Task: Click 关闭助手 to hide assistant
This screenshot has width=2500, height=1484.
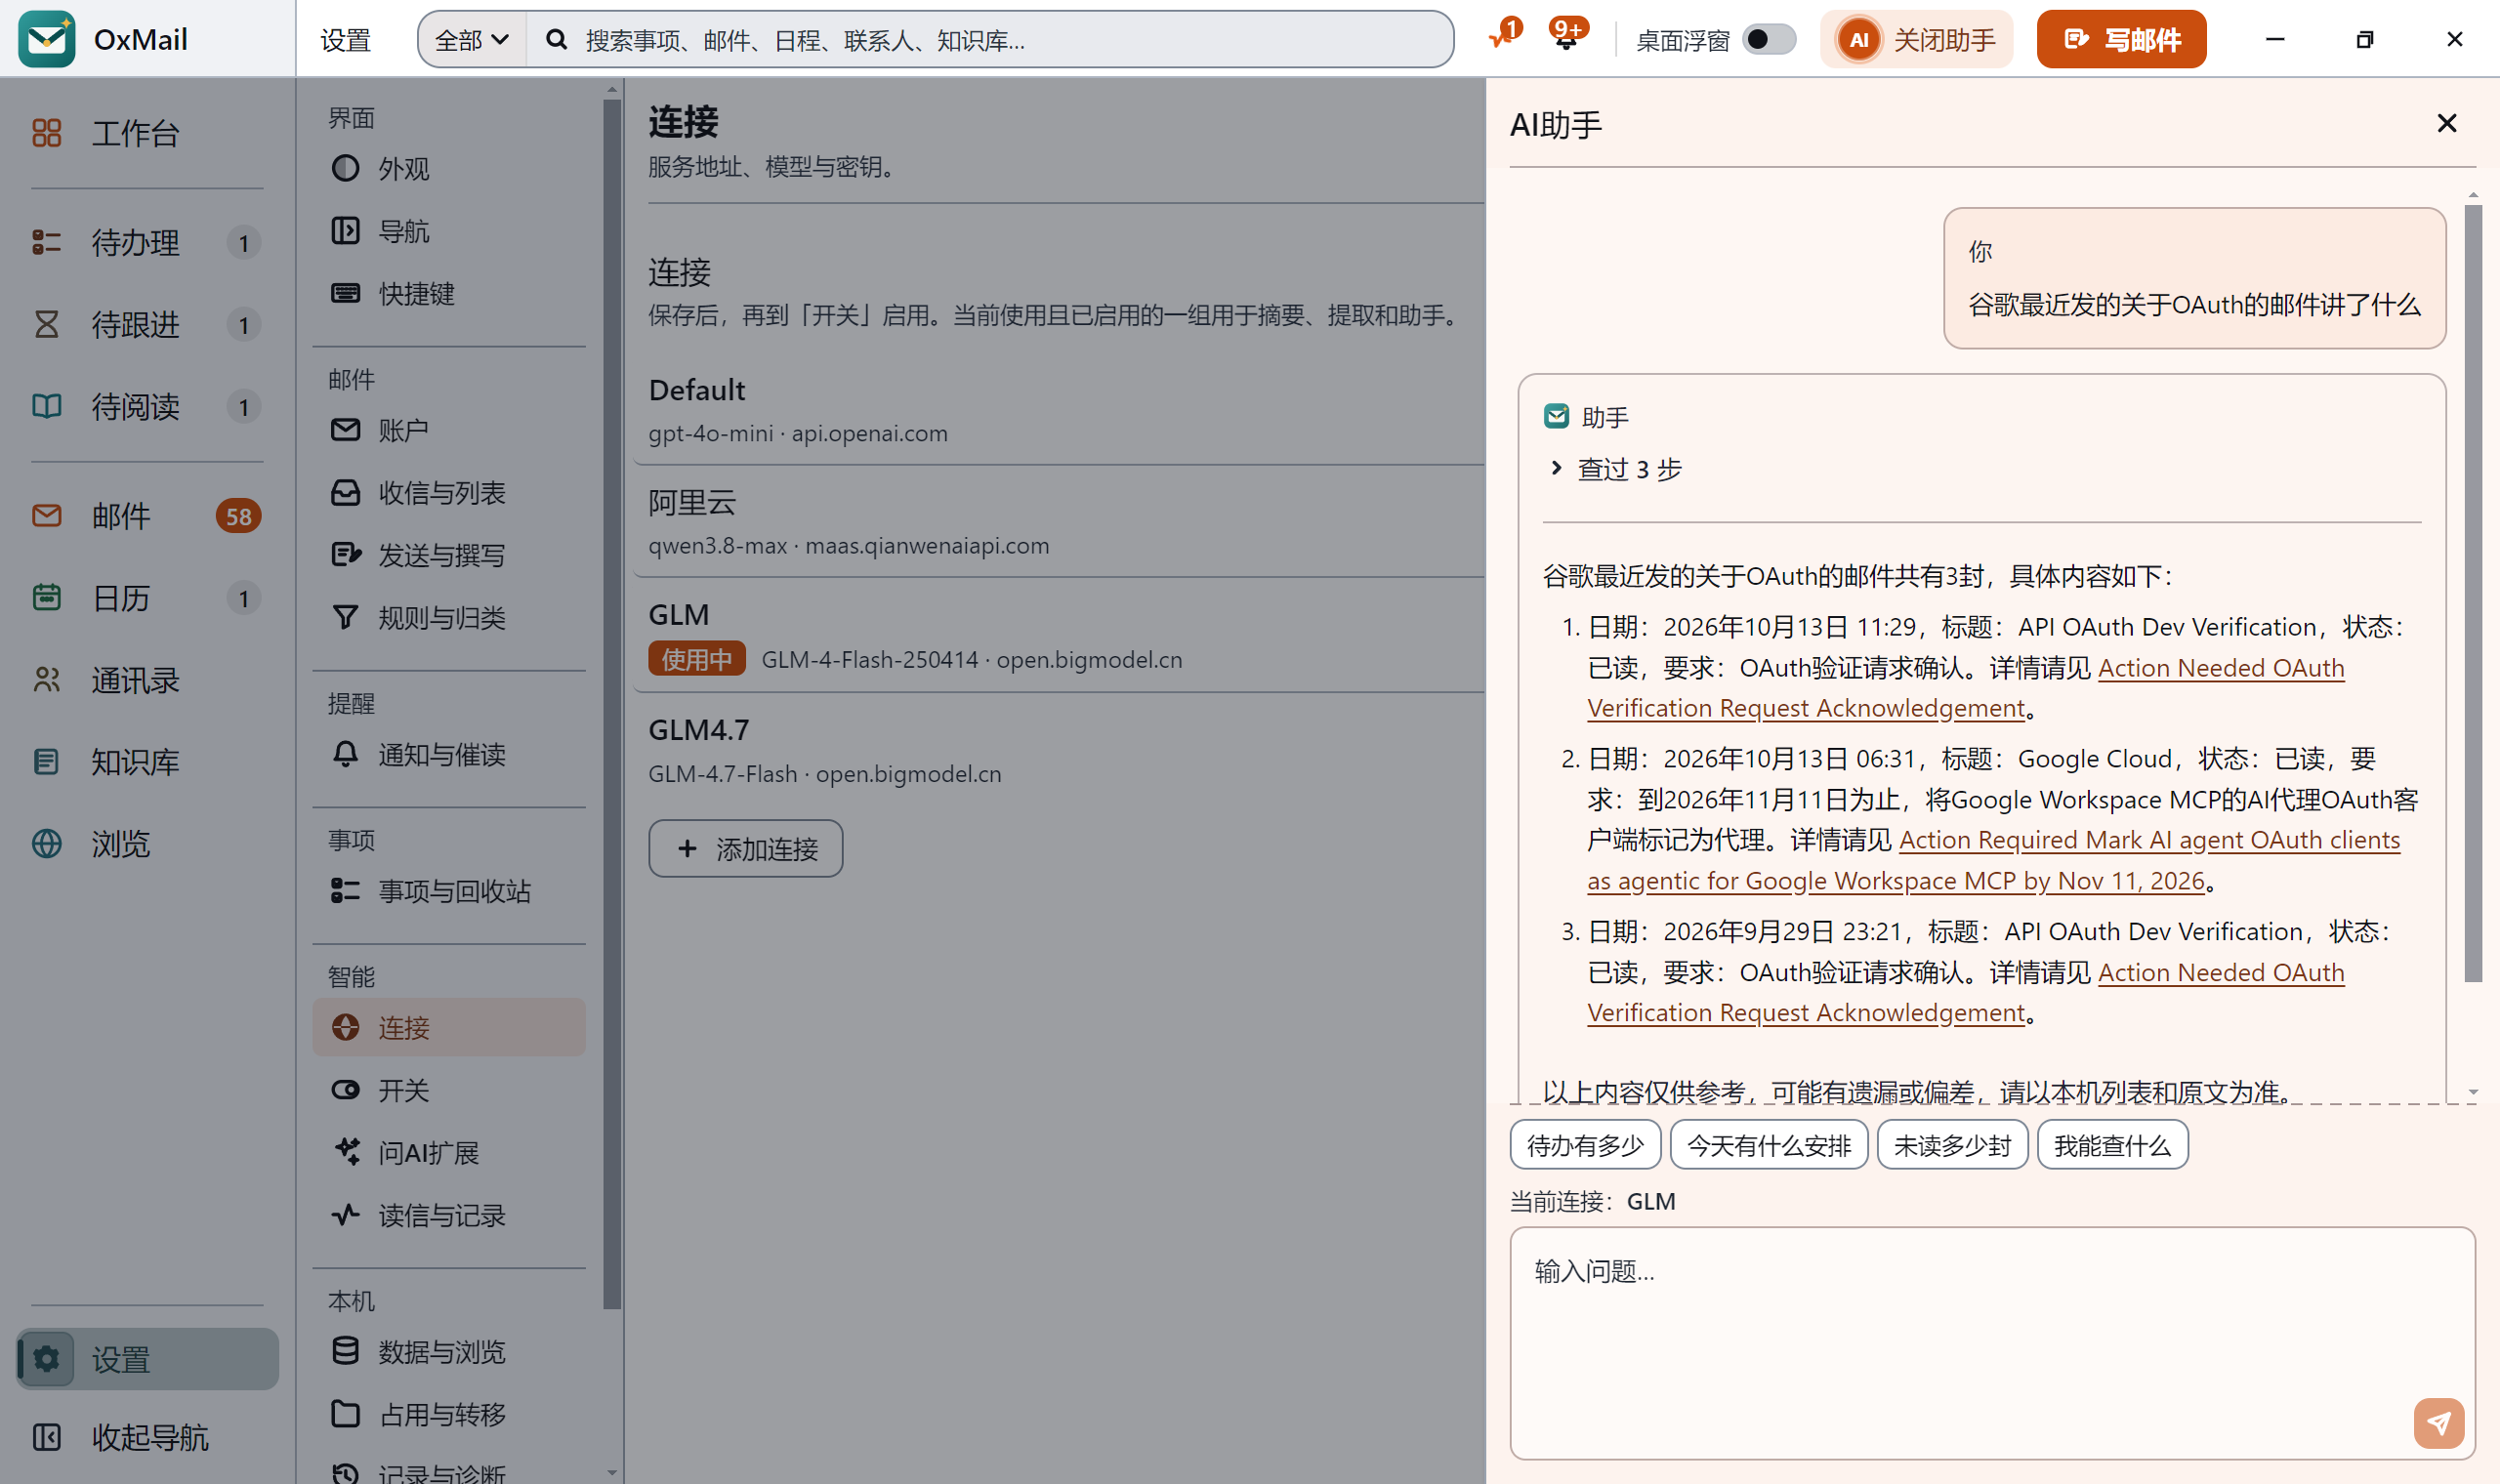Action: point(1916,40)
